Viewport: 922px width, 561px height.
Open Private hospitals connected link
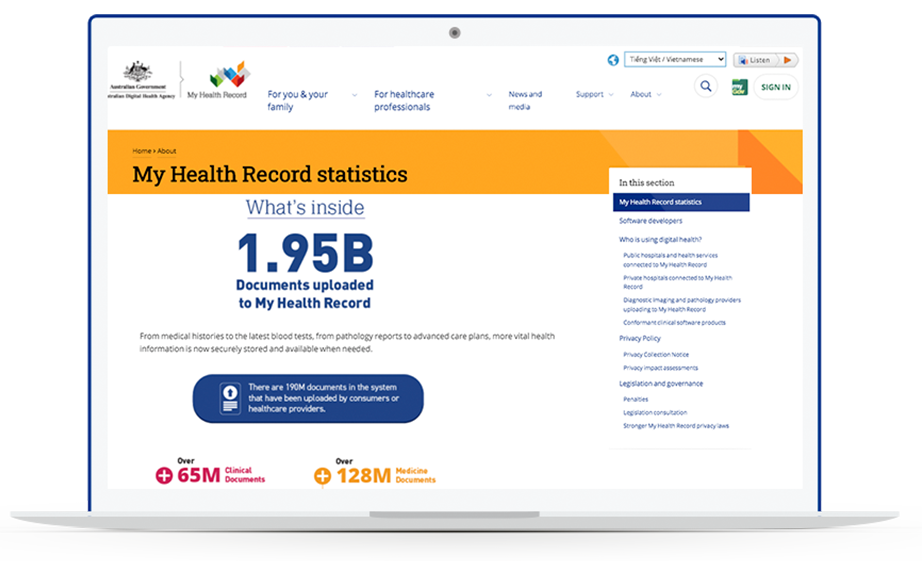(x=677, y=282)
